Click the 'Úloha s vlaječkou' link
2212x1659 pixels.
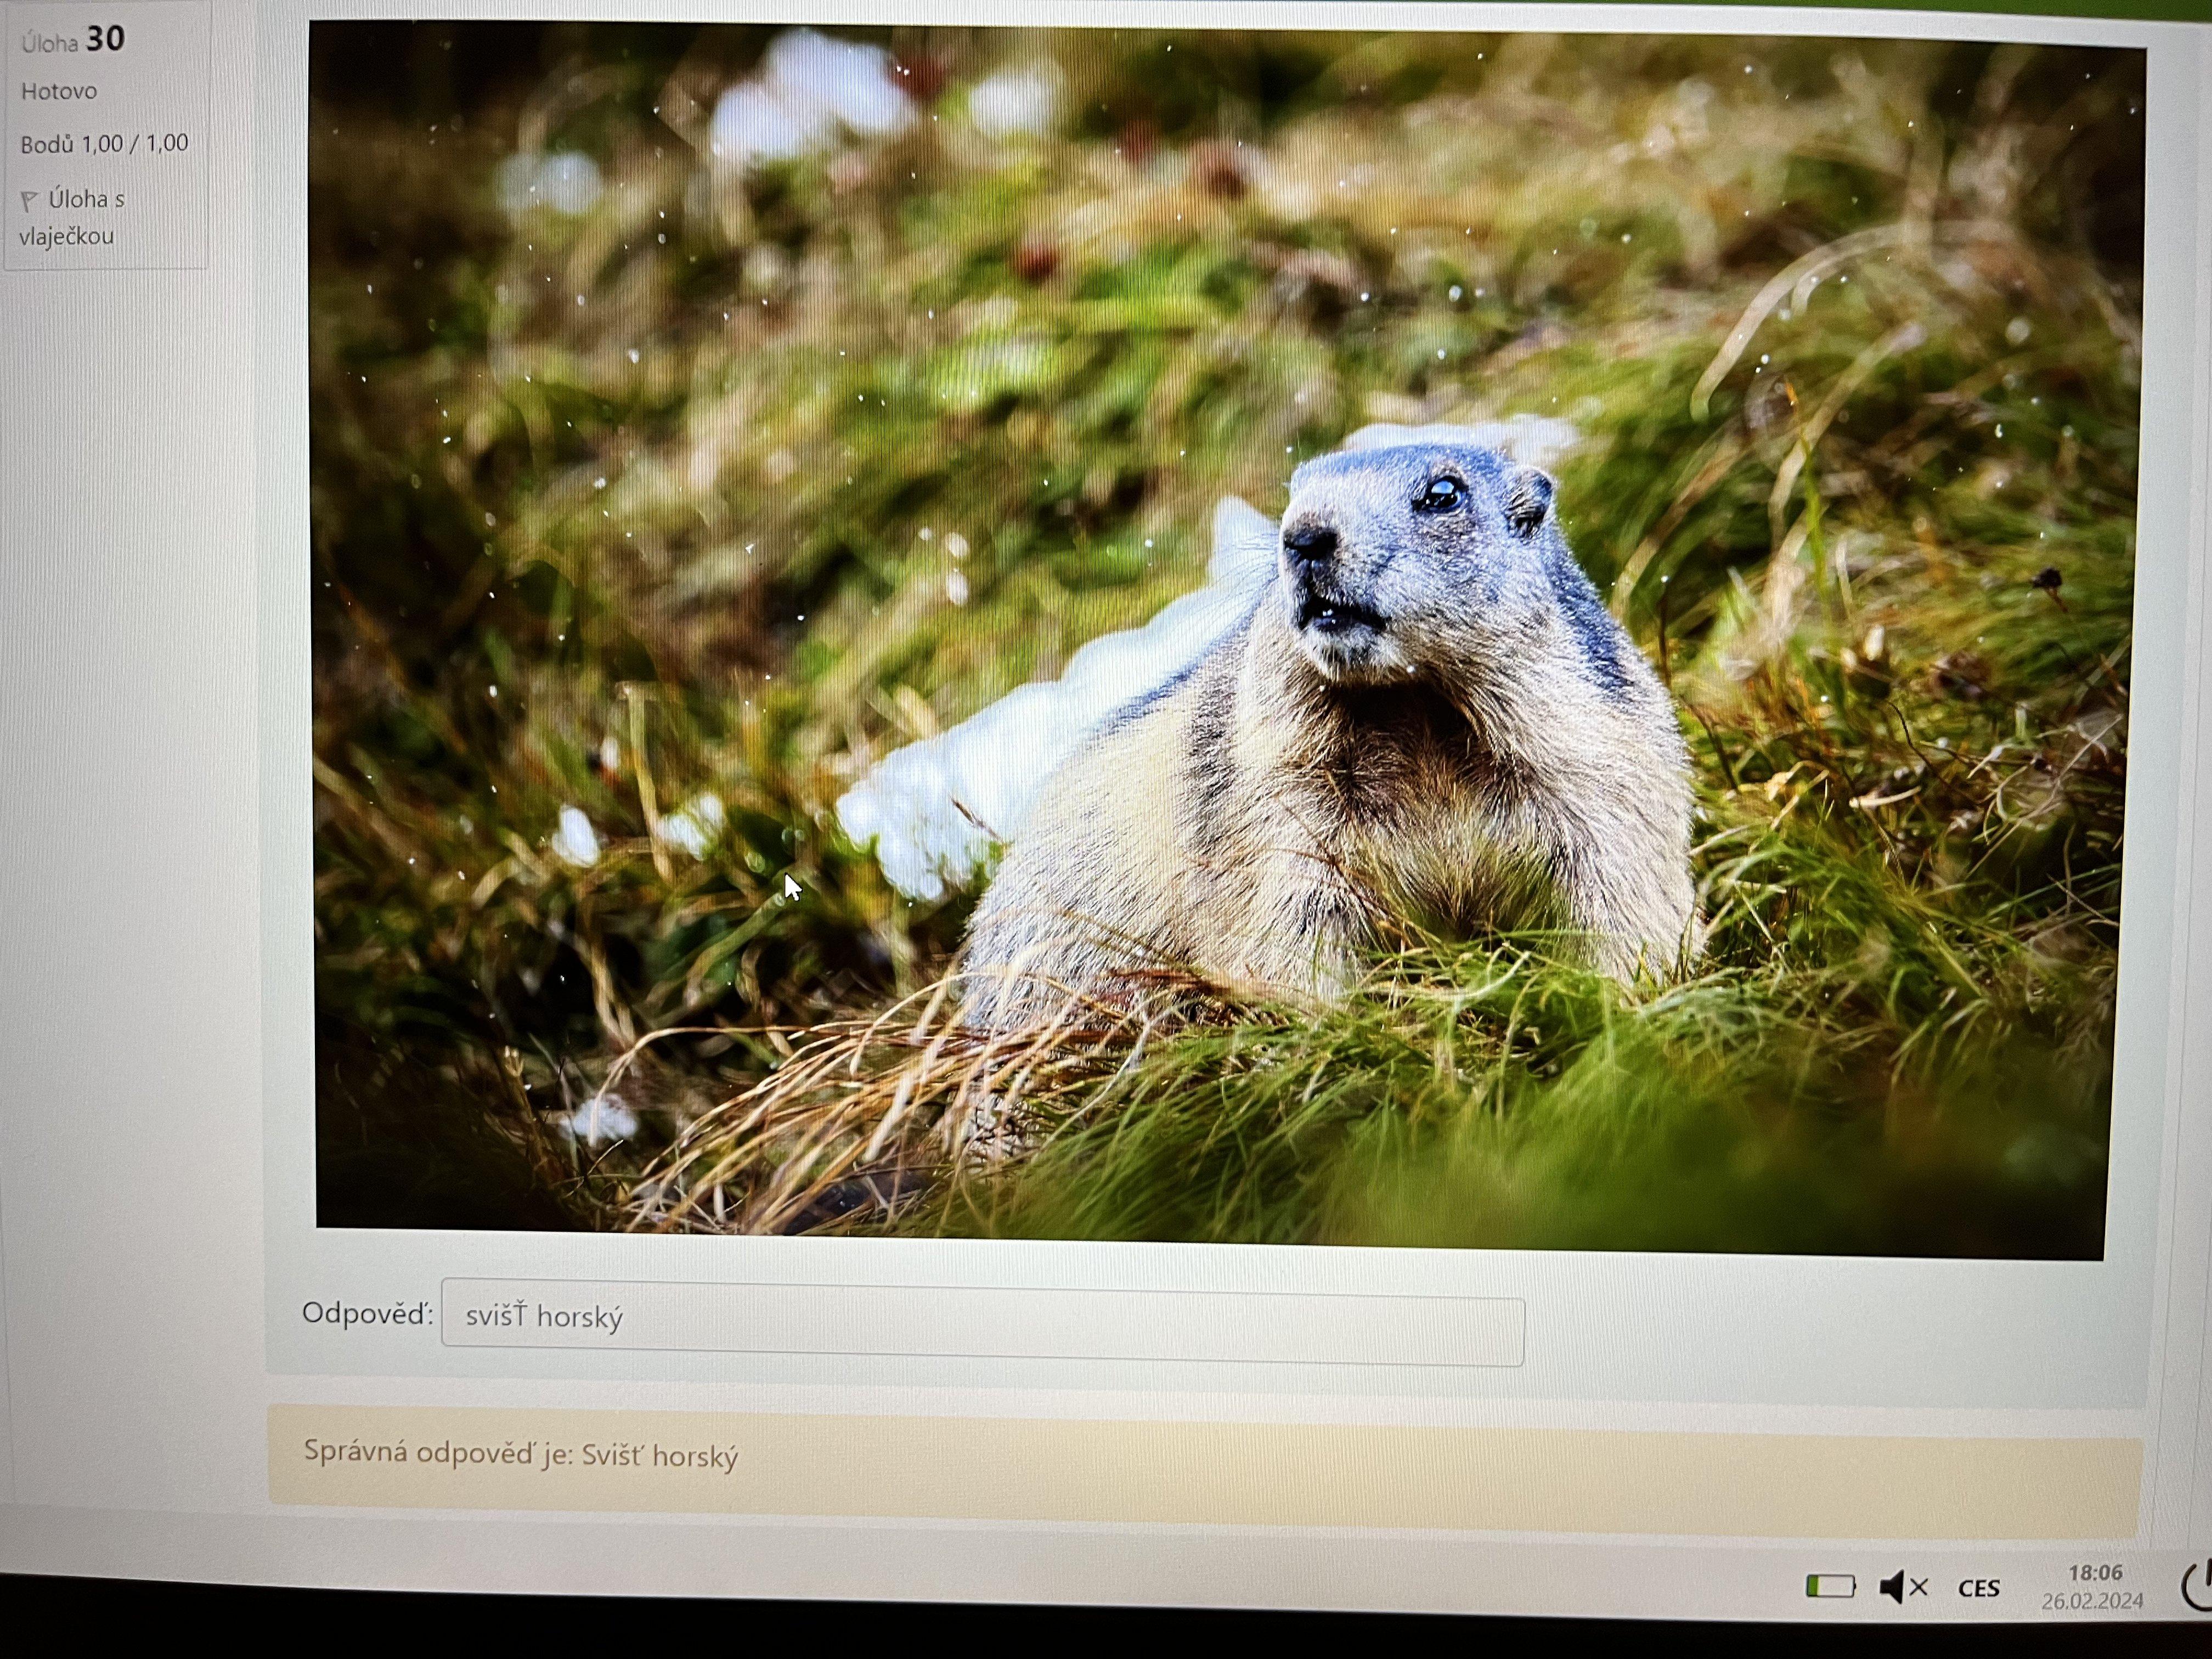(x=71, y=217)
